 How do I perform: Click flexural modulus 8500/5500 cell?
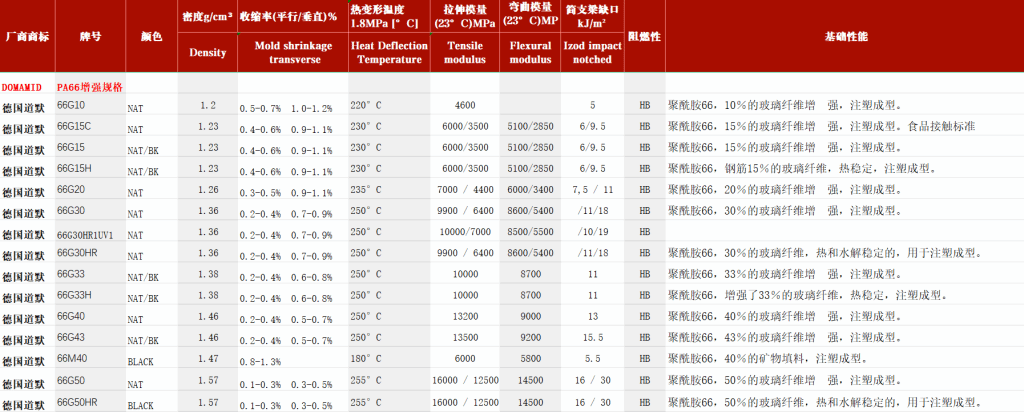[530, 232]
